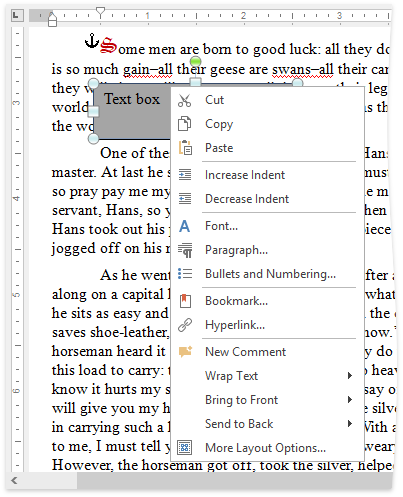The image size is (403, 497).
Task: Open Bullets and Numbering... entry
Action: 267,274
